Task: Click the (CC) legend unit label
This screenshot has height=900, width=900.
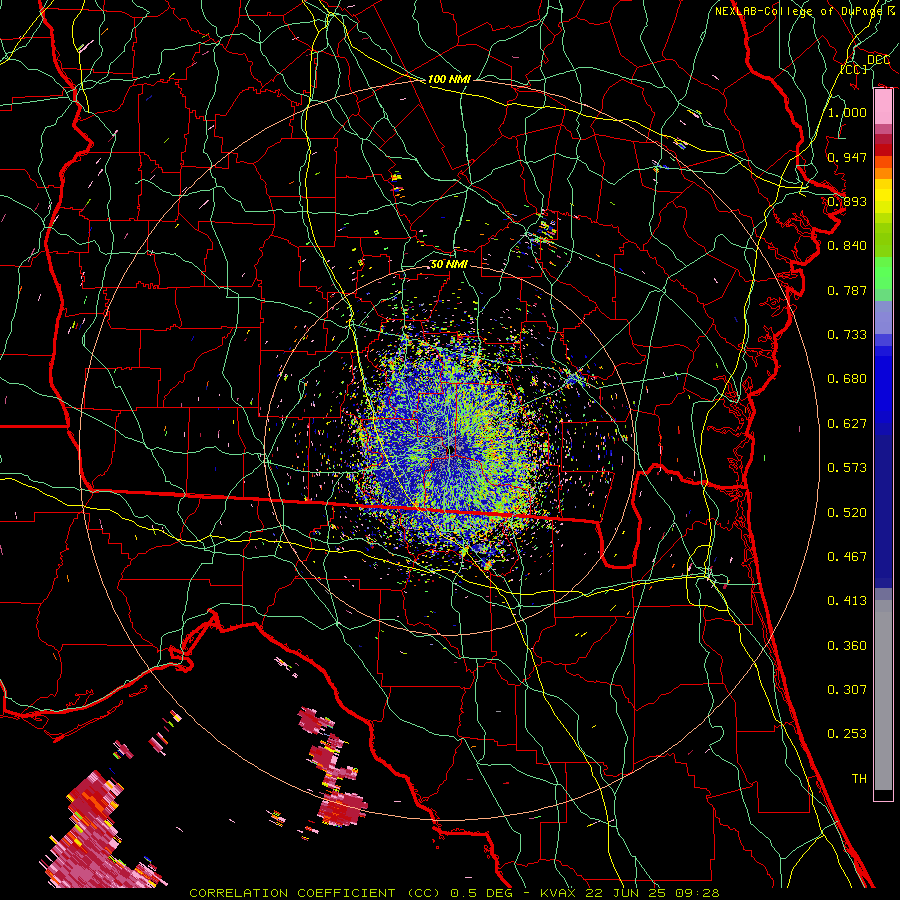Action: 854,69
